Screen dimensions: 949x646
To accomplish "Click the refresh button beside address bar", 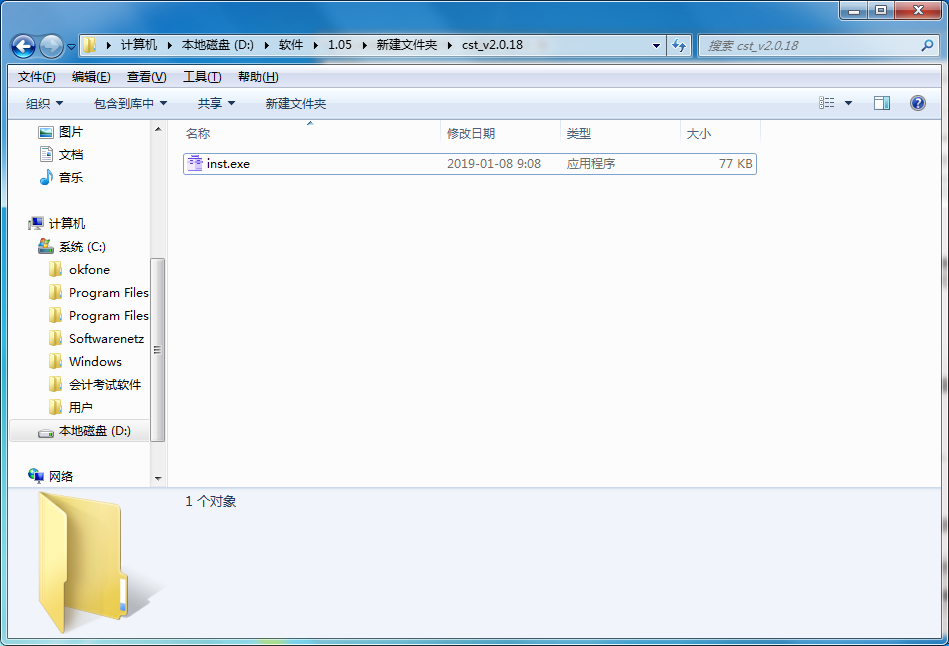I will pyautogui.click(x=679, y=45).
